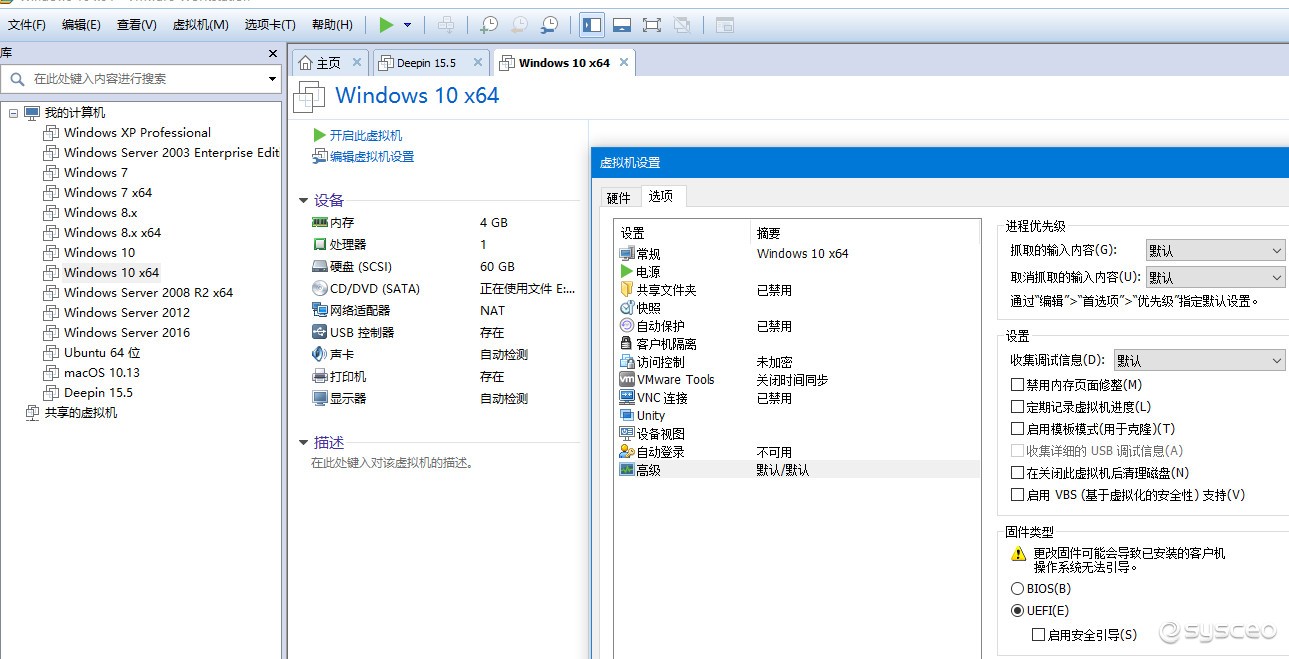
Task: Switch to 硬件 tab in settings dialog
Action: [x=619, y=198]
